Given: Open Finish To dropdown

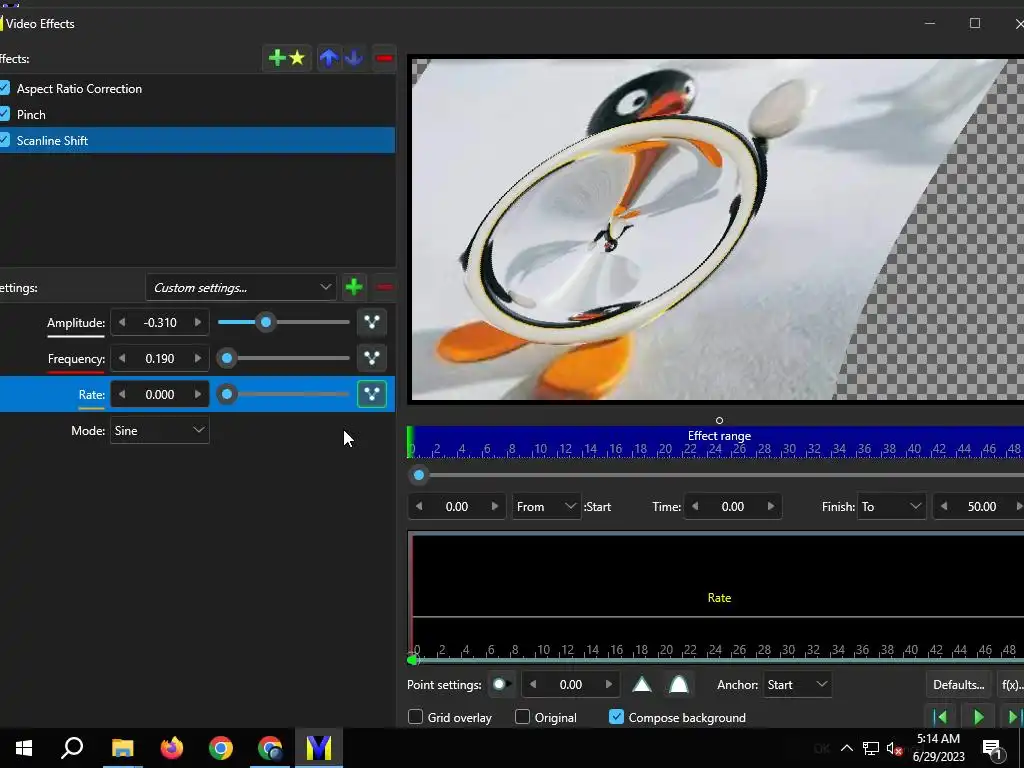Looking at the screenshot, I should (x=891, y=507).
